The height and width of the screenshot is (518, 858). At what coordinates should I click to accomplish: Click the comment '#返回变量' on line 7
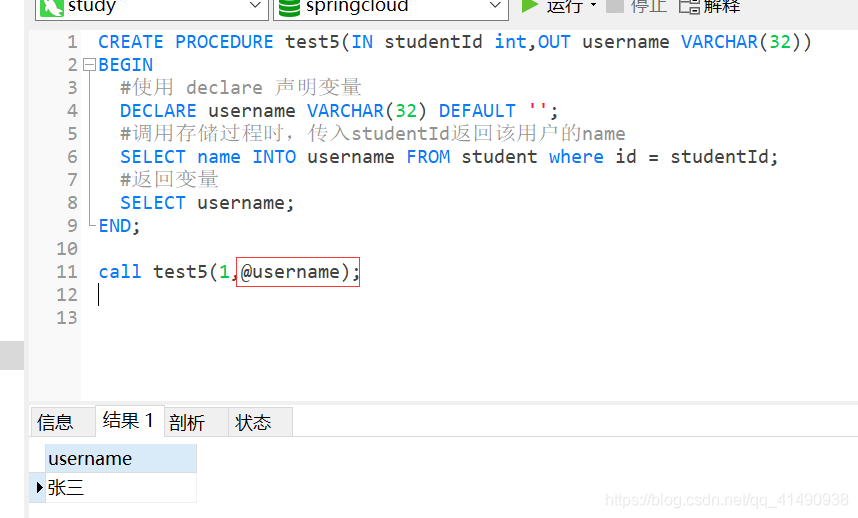pyautogui.click(x=169, y=179)
